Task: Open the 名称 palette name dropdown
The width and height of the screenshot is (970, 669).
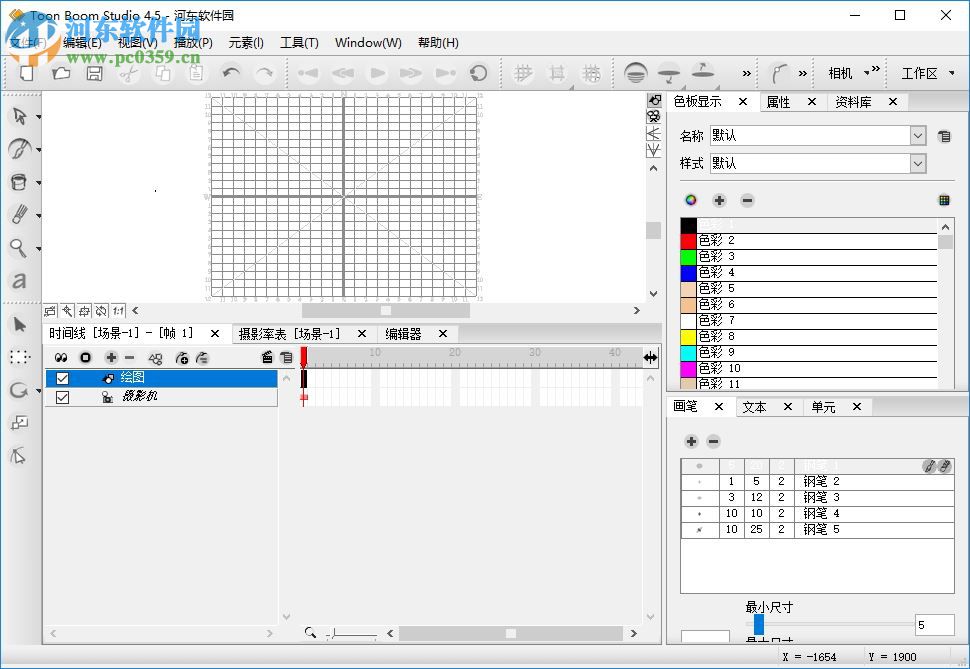Action: pyautogui.click(x=918, y=136)
